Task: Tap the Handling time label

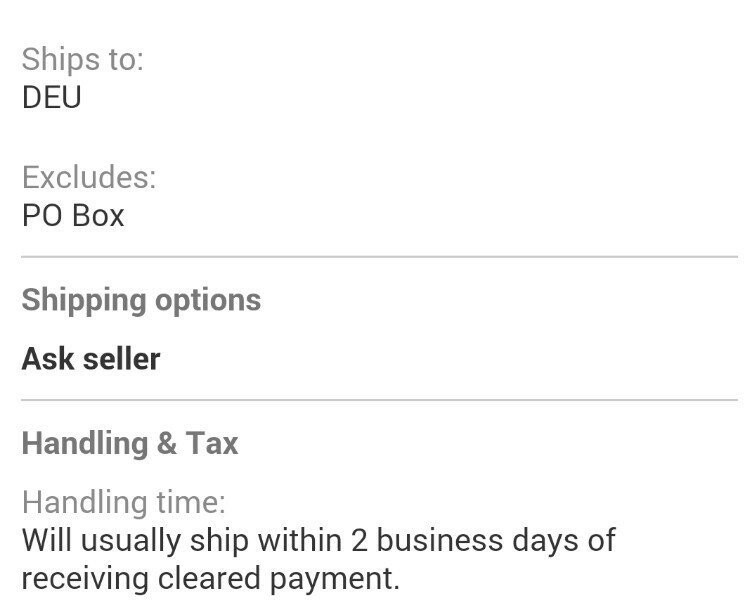Action: [x=123, y=502]
